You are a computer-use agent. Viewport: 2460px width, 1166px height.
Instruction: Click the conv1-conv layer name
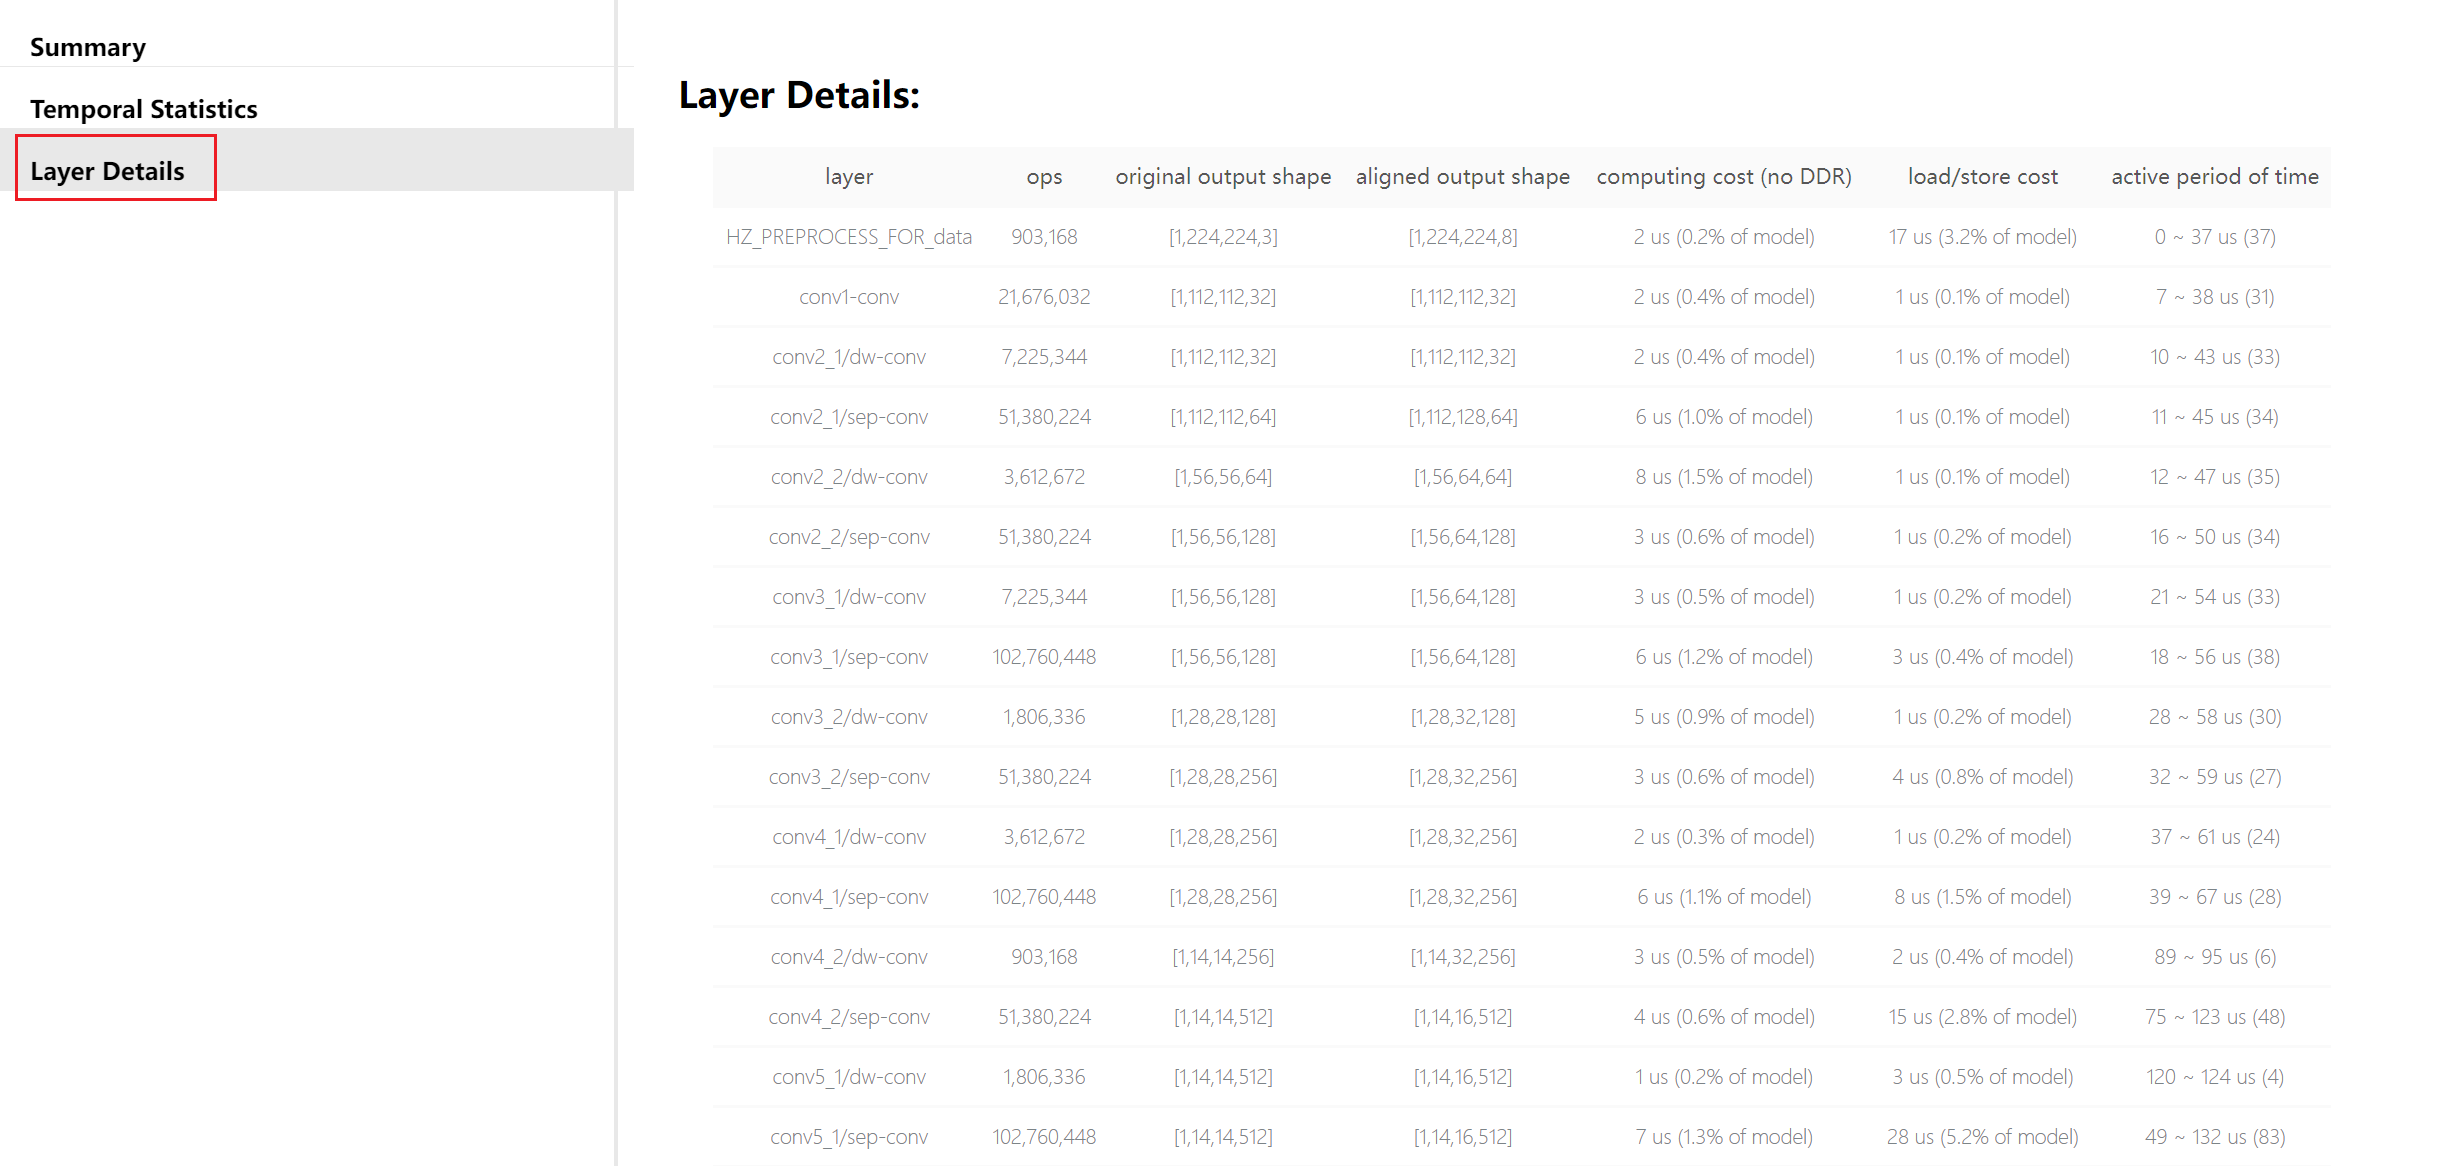click(848, 297)
